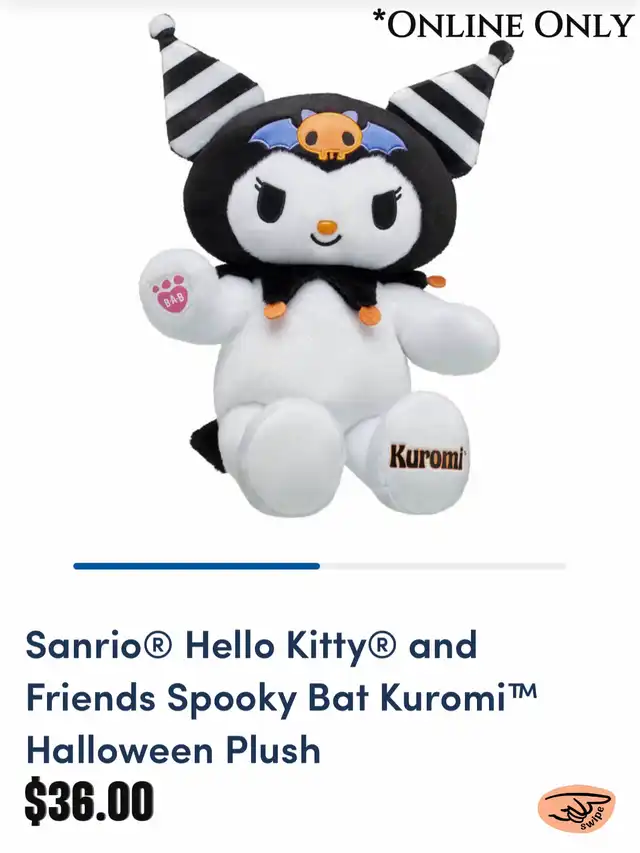Open the Spooky Bat Kuromi product title
This screenshot has height=853, width=640.
coord(281,697)
